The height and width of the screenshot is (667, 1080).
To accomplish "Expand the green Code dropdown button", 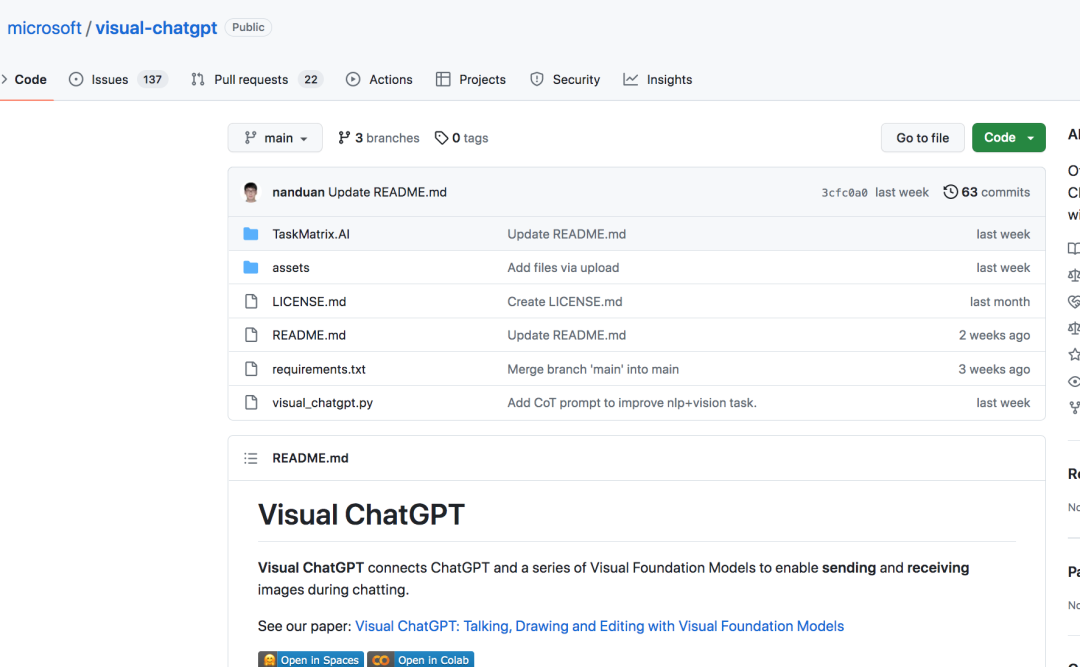I will pyautogui.click(x=1008, y=138).
